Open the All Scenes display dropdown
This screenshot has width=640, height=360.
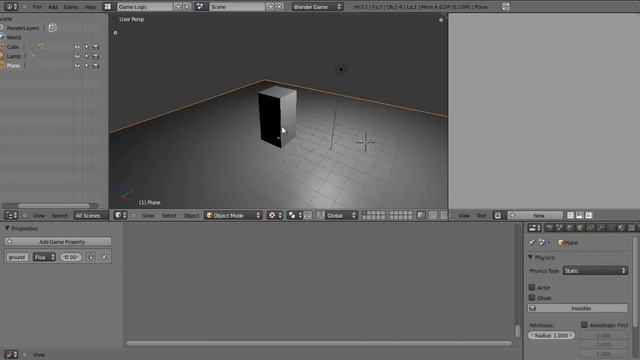point(90,216)
